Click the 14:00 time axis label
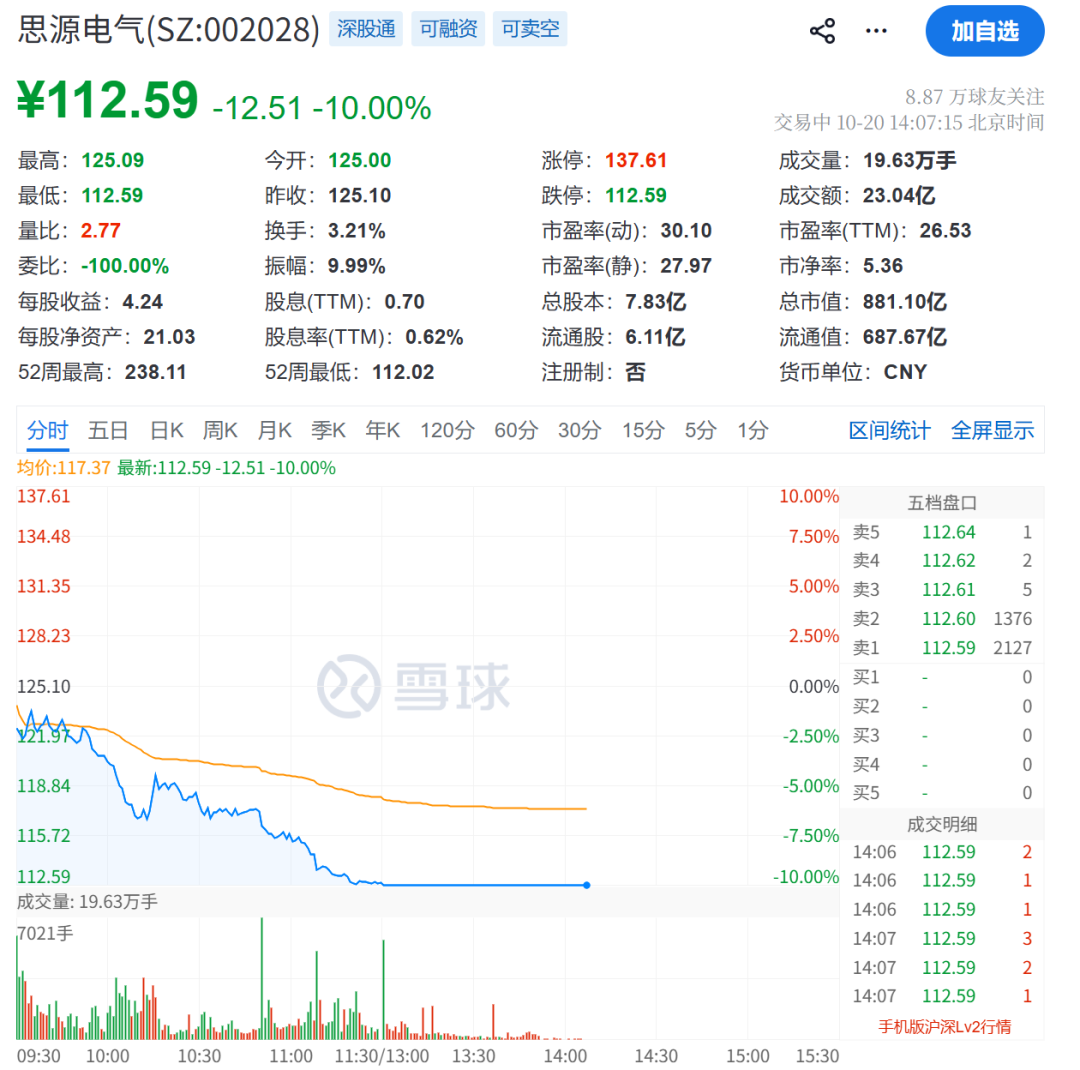The width and height of the screenshot is (1080, 1070). tap(565, 1056)
